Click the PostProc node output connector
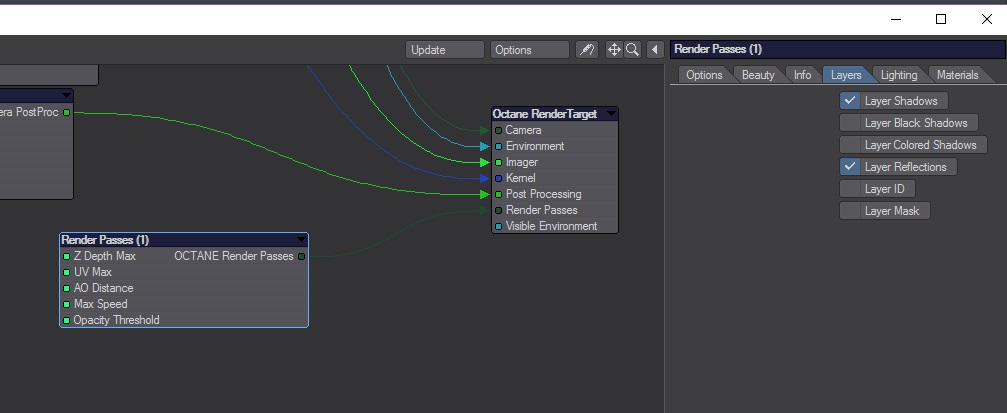Screen dimensions: 1007x413 pyautogui.click(x=67, y=112)
